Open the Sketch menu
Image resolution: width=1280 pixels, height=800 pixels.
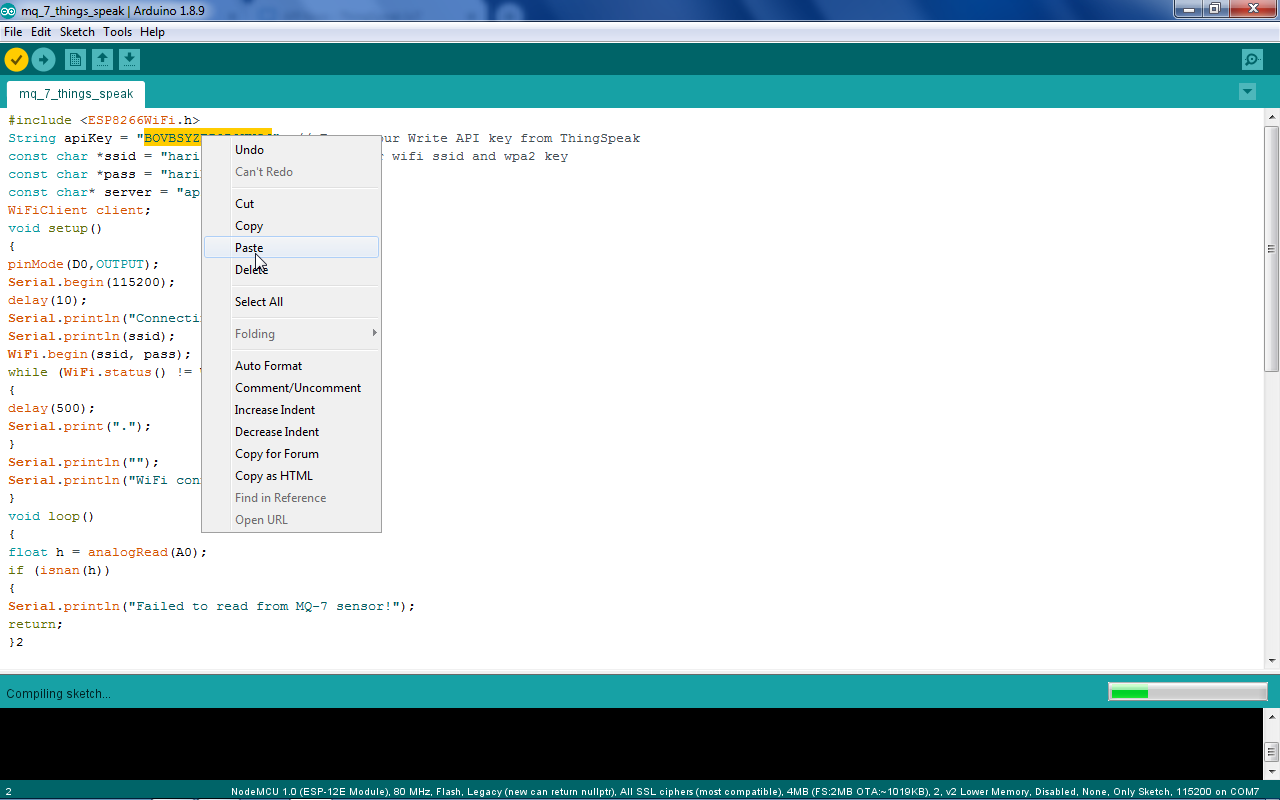click(x=77, y=32)
